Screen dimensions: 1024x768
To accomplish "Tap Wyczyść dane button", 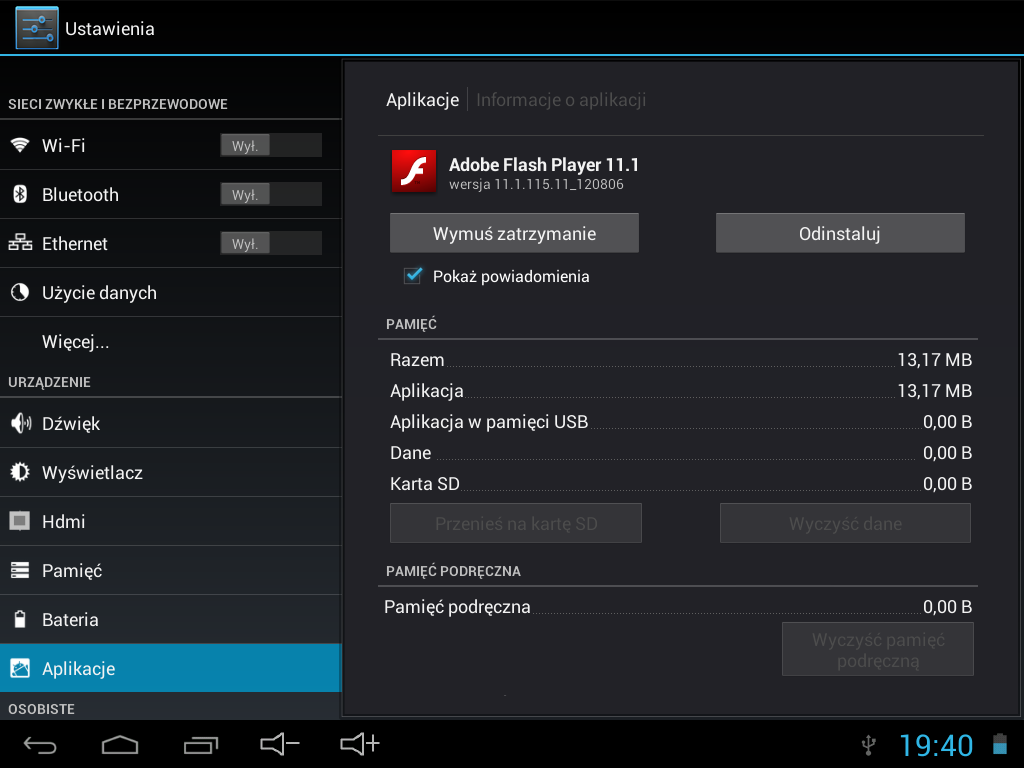I will pos(845,523).
